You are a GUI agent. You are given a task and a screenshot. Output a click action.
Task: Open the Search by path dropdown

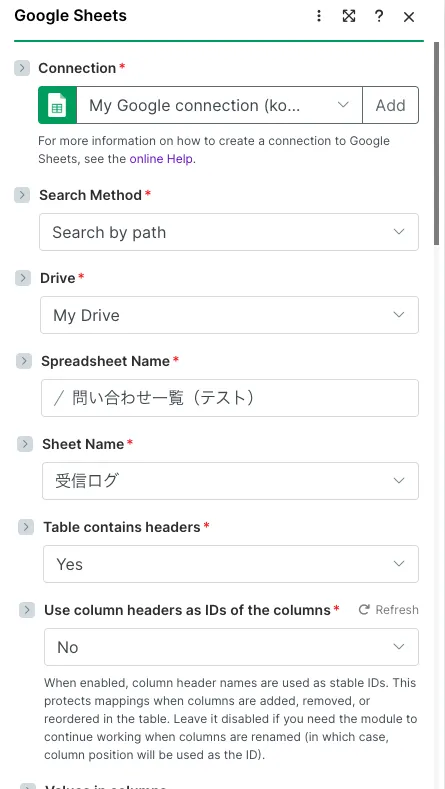(229, 232)
